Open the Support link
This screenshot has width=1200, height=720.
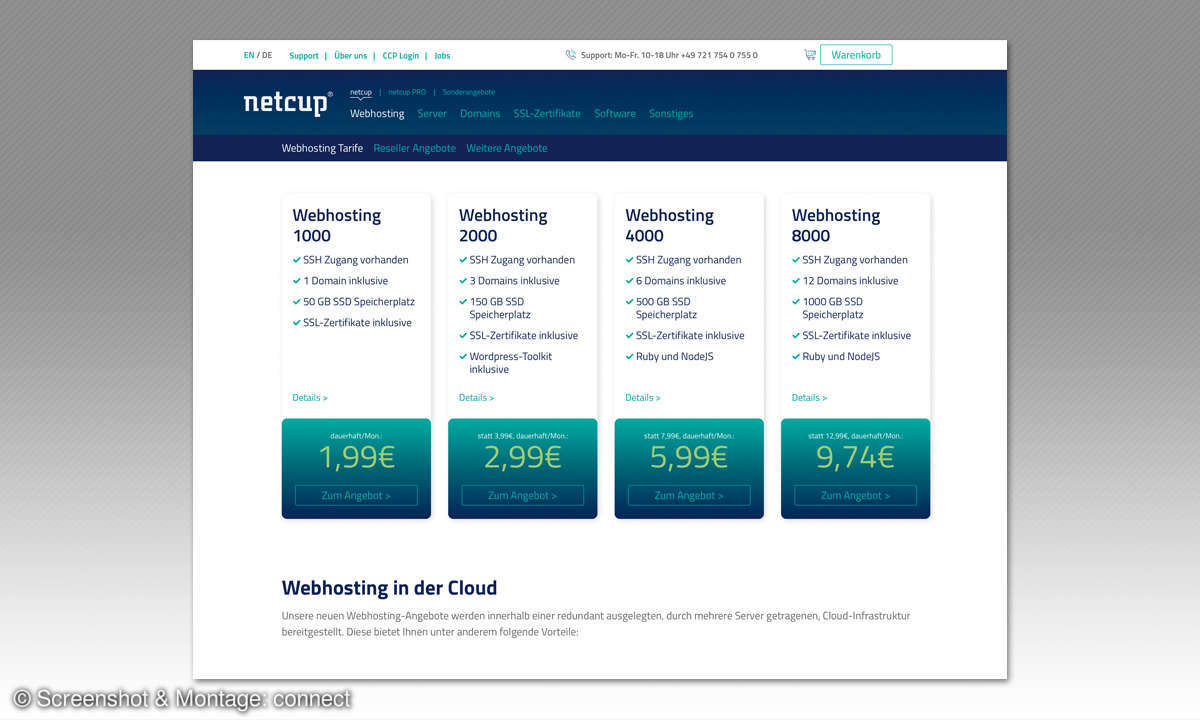(304, 56)
